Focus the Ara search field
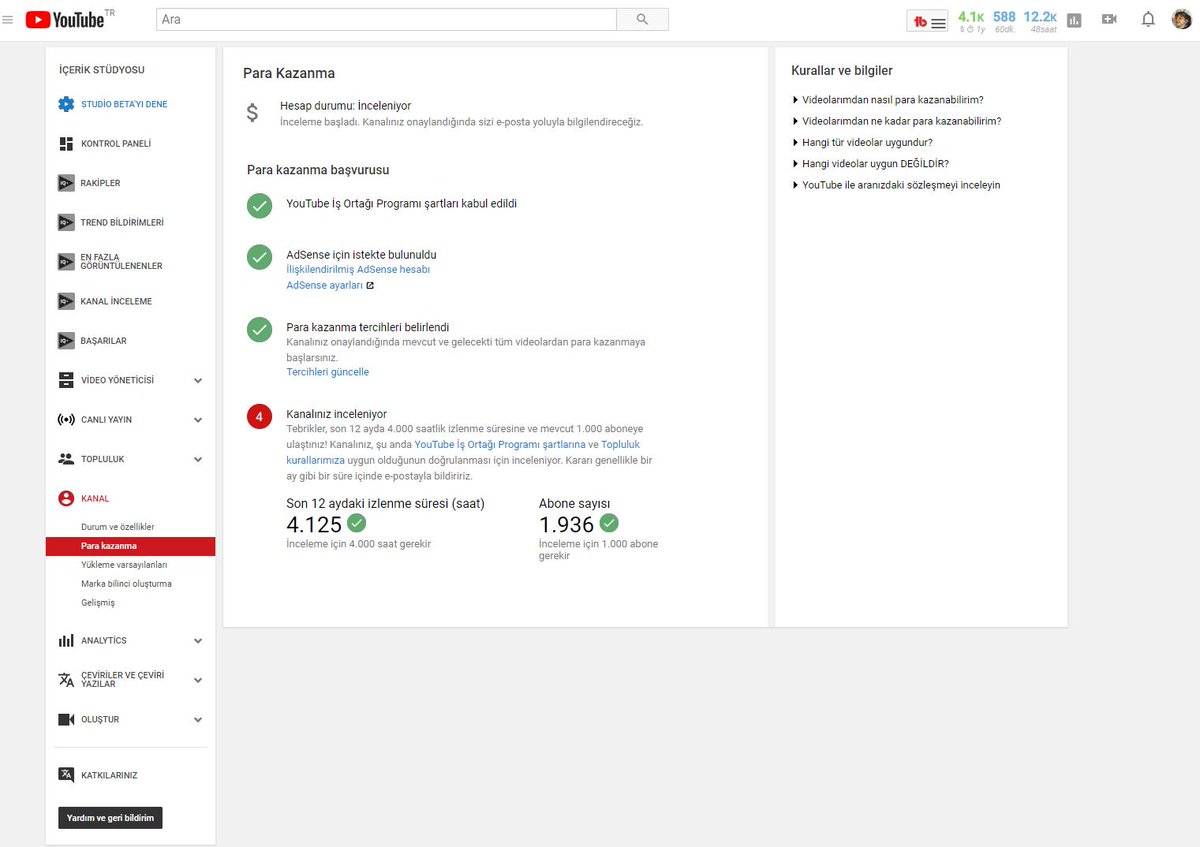This screenshot has width=1200, height=847. (387, 19)
